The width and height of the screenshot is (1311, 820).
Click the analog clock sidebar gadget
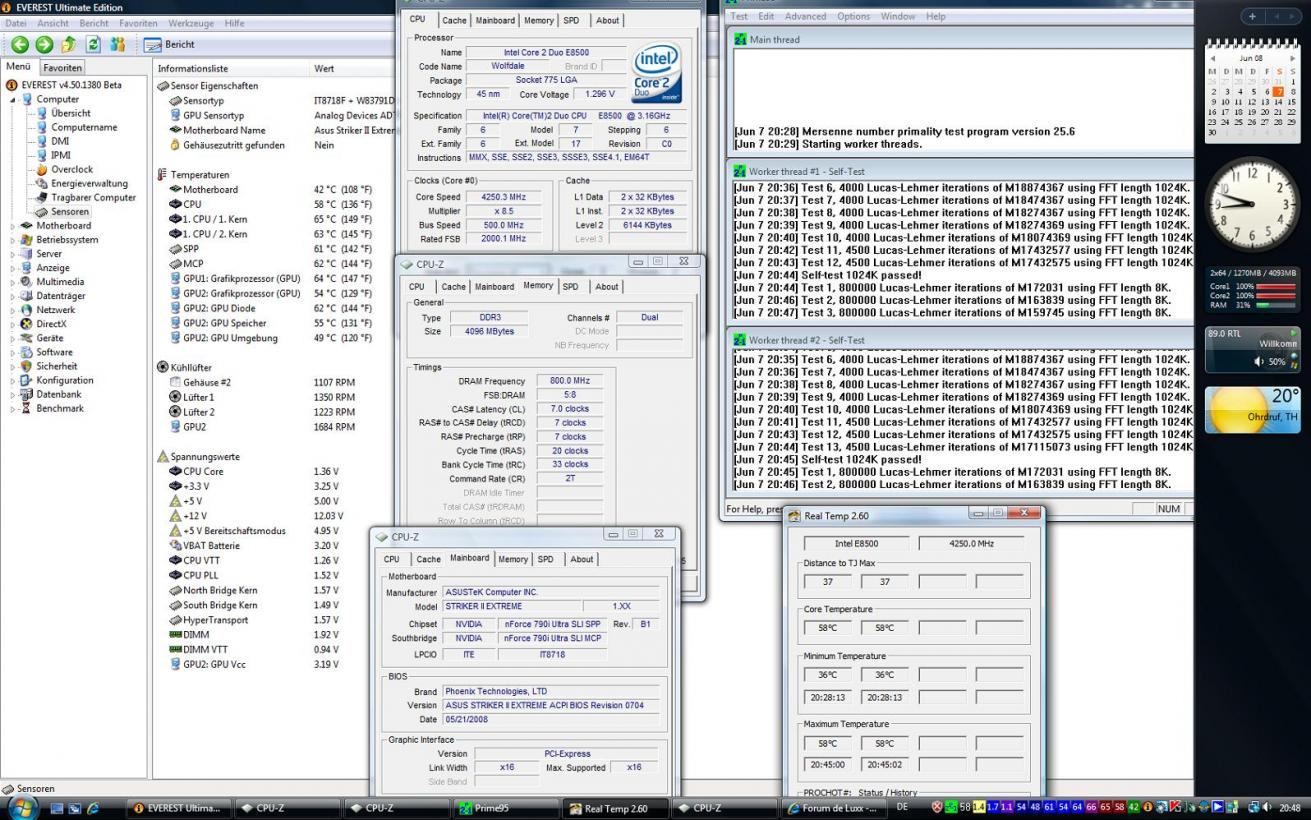(1253, 206)
